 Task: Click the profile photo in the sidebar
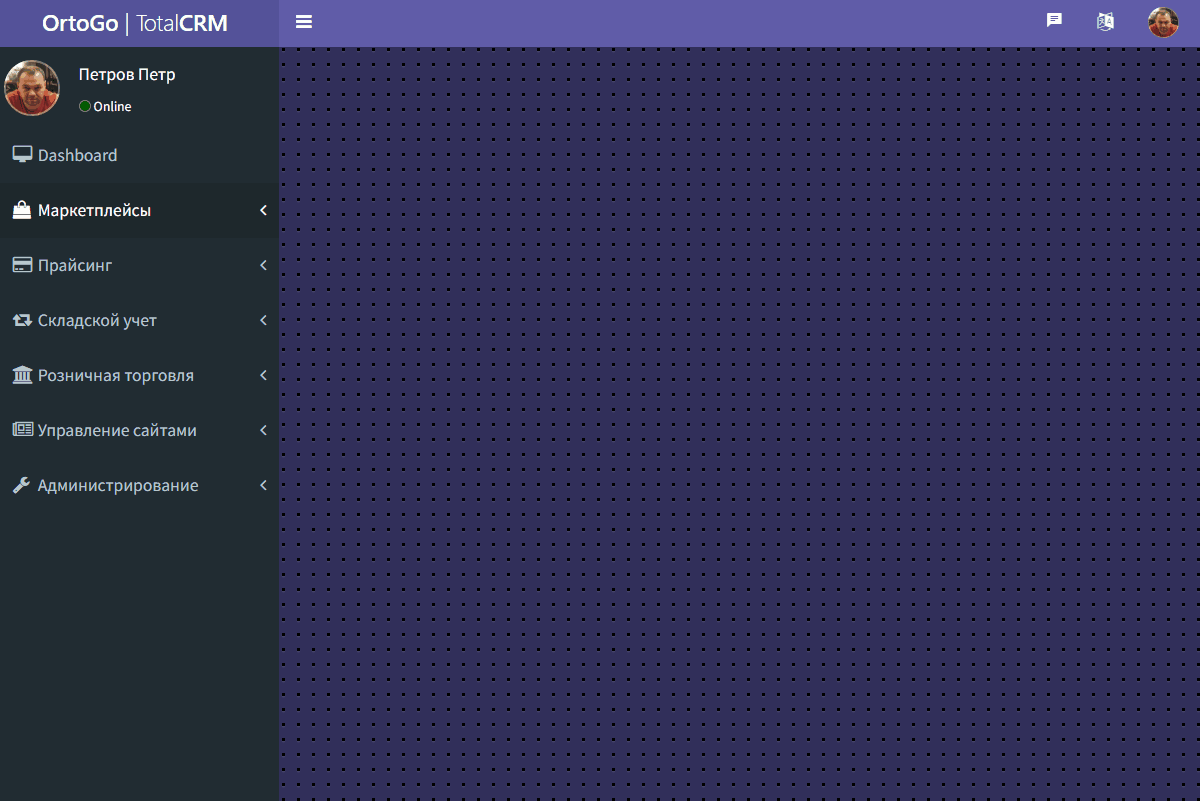pyautogui.click(x=32, y=88)
